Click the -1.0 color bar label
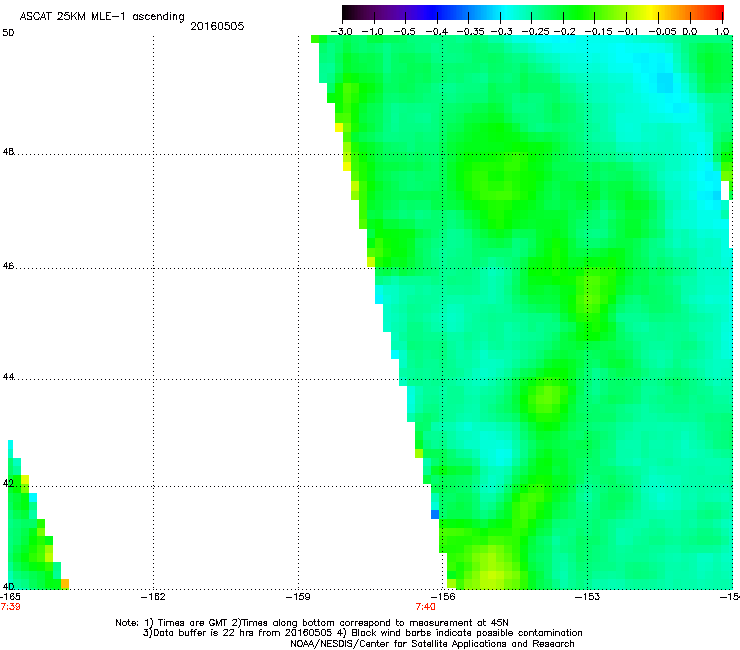 pyautogui.click(x=373, y=32)
